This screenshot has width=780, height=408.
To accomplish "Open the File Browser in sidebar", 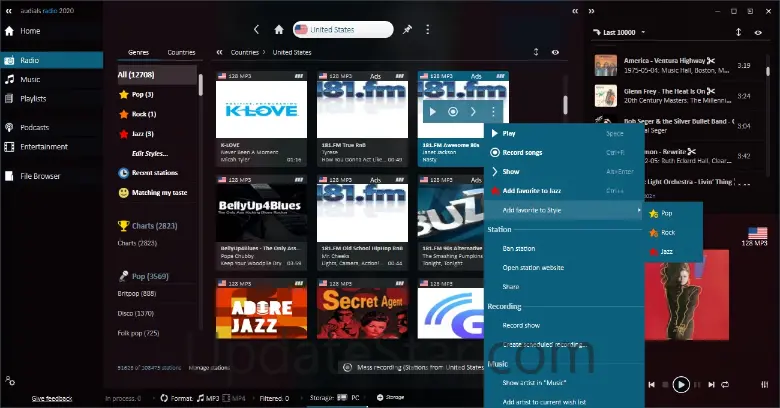I will click(40, 176).
